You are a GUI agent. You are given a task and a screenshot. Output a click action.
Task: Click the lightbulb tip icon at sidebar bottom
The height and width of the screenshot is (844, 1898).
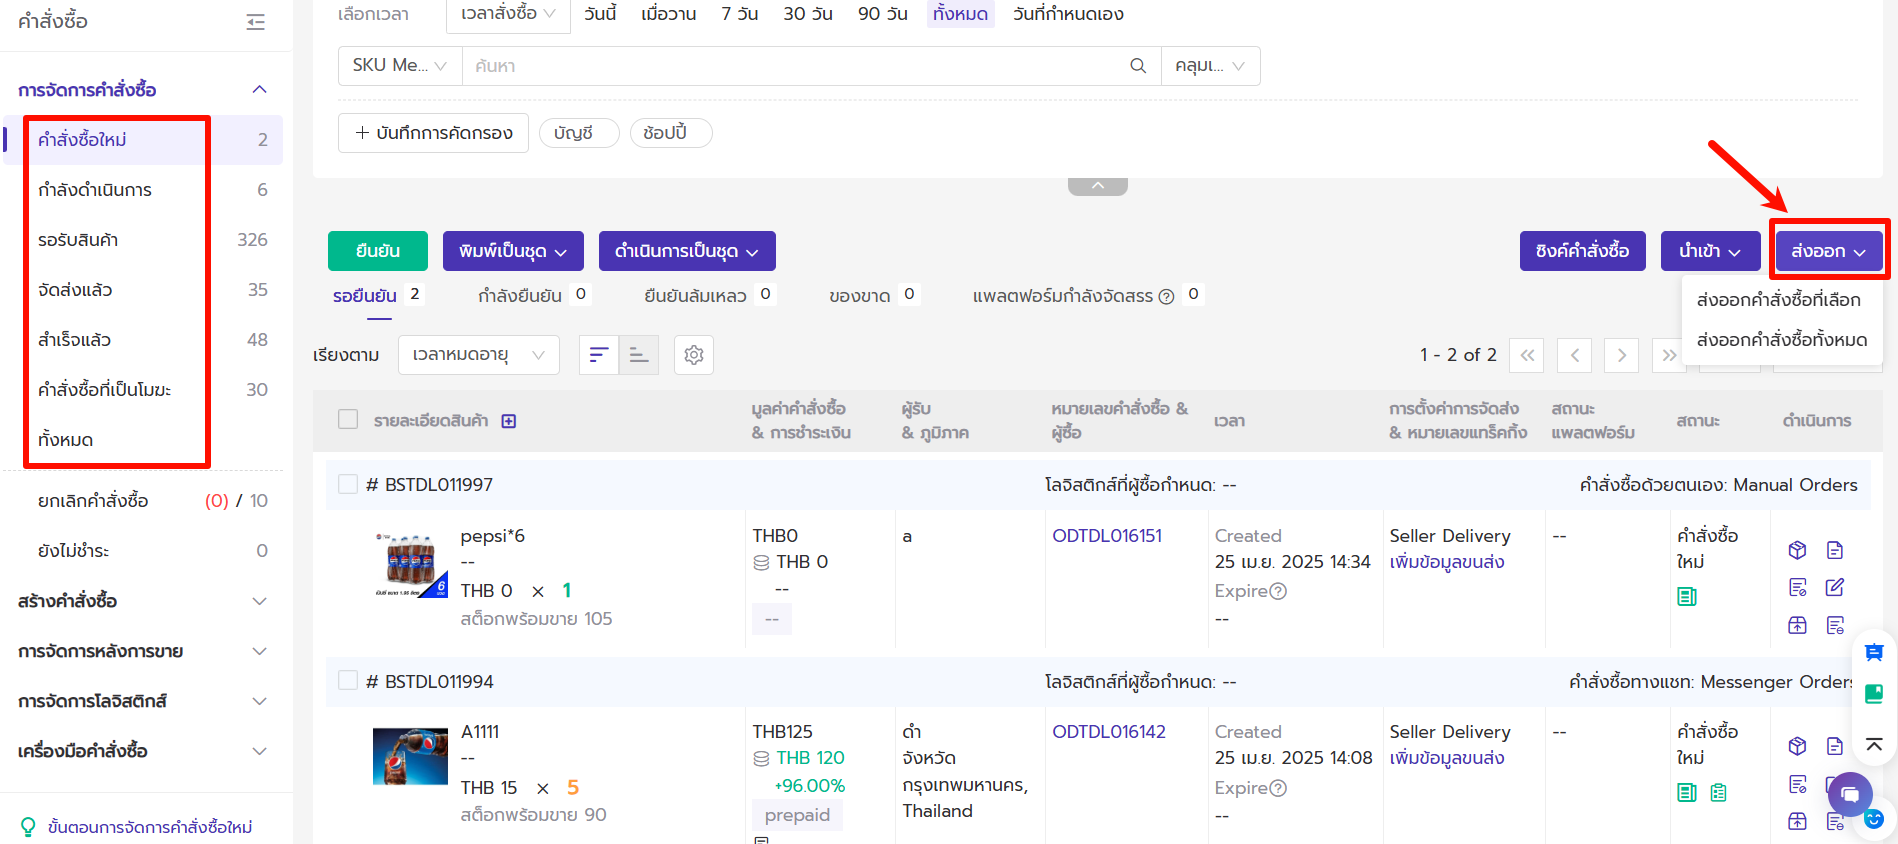click(28, 827)
